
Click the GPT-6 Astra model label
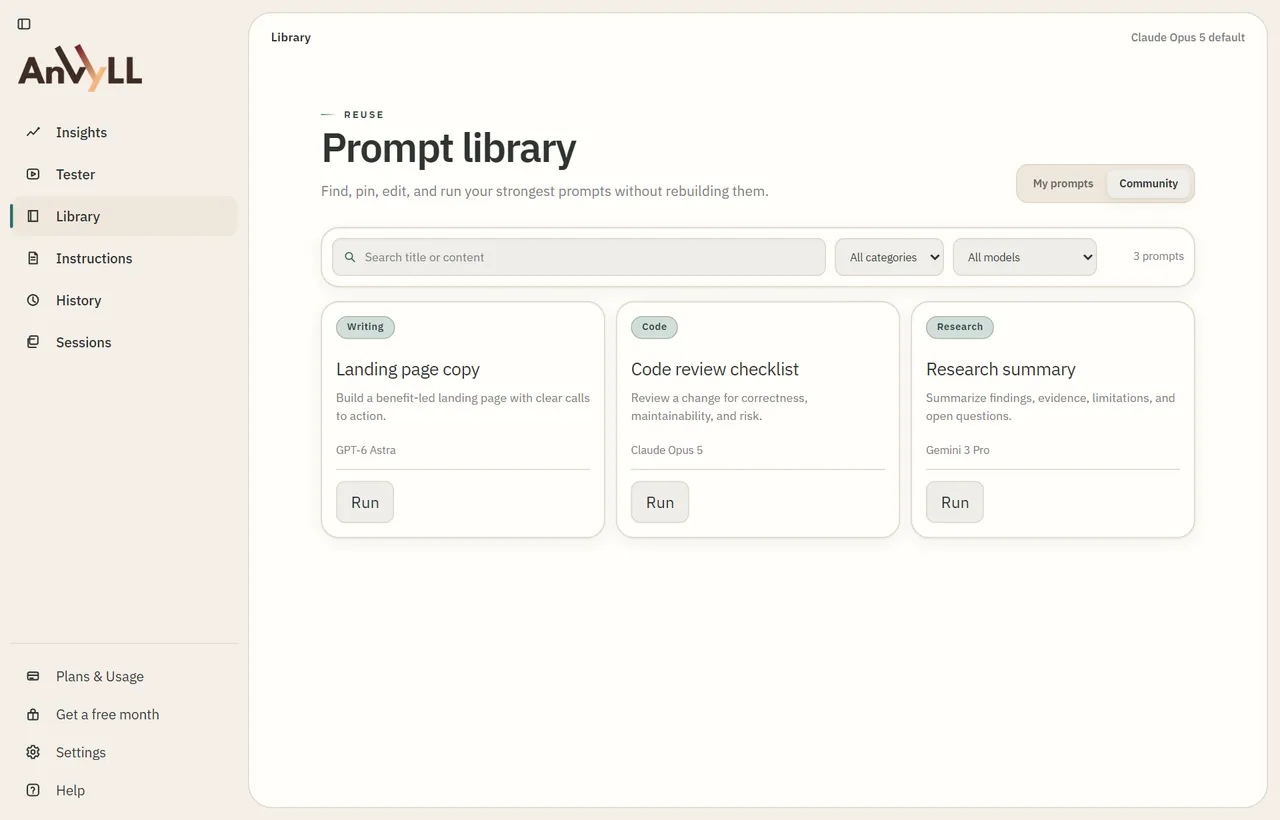tap(366, 450)
